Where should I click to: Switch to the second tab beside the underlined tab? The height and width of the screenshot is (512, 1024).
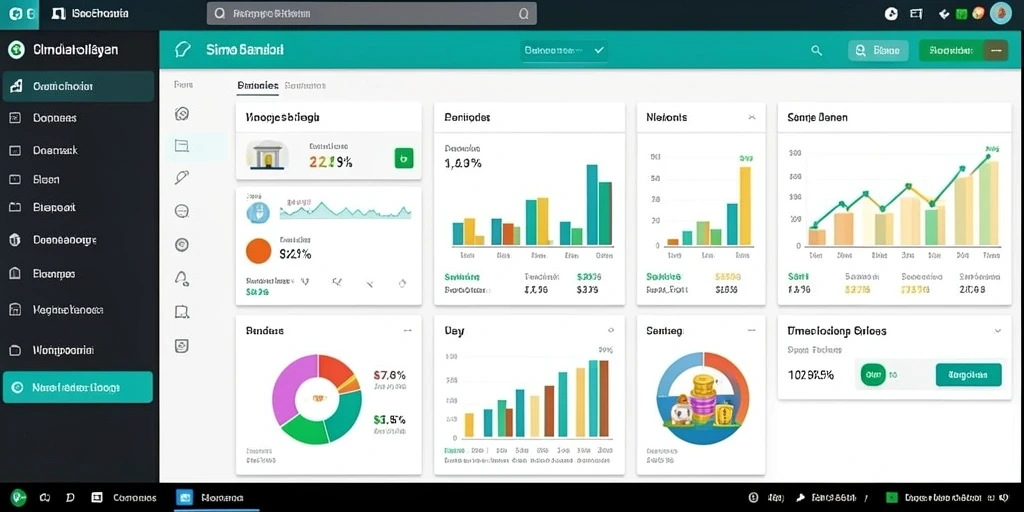click(305, 86)
